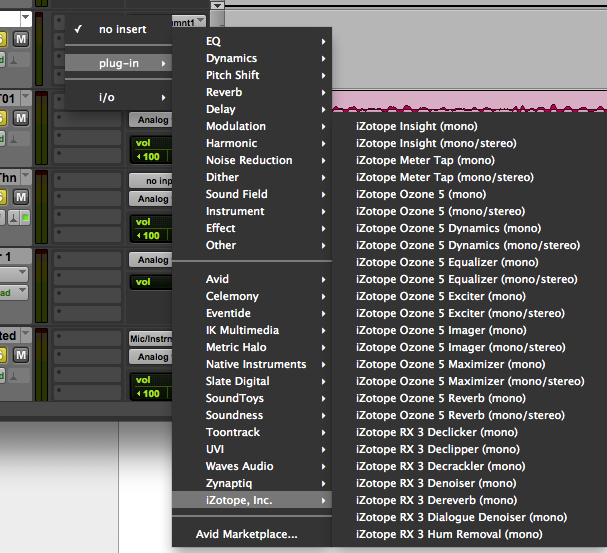Open the Dither category
Screen dimensions: 607x553
[252, 177]
